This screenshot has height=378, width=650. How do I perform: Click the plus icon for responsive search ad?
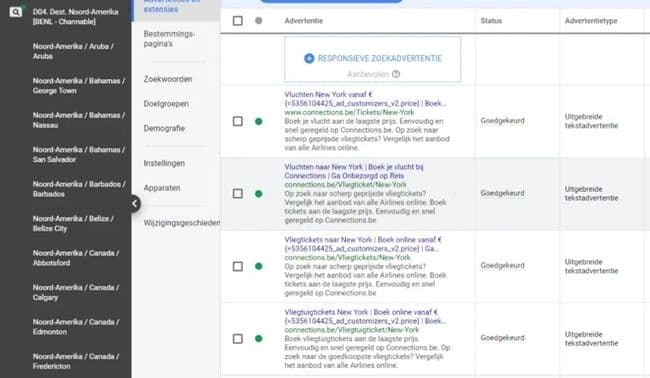coord(309,58)
